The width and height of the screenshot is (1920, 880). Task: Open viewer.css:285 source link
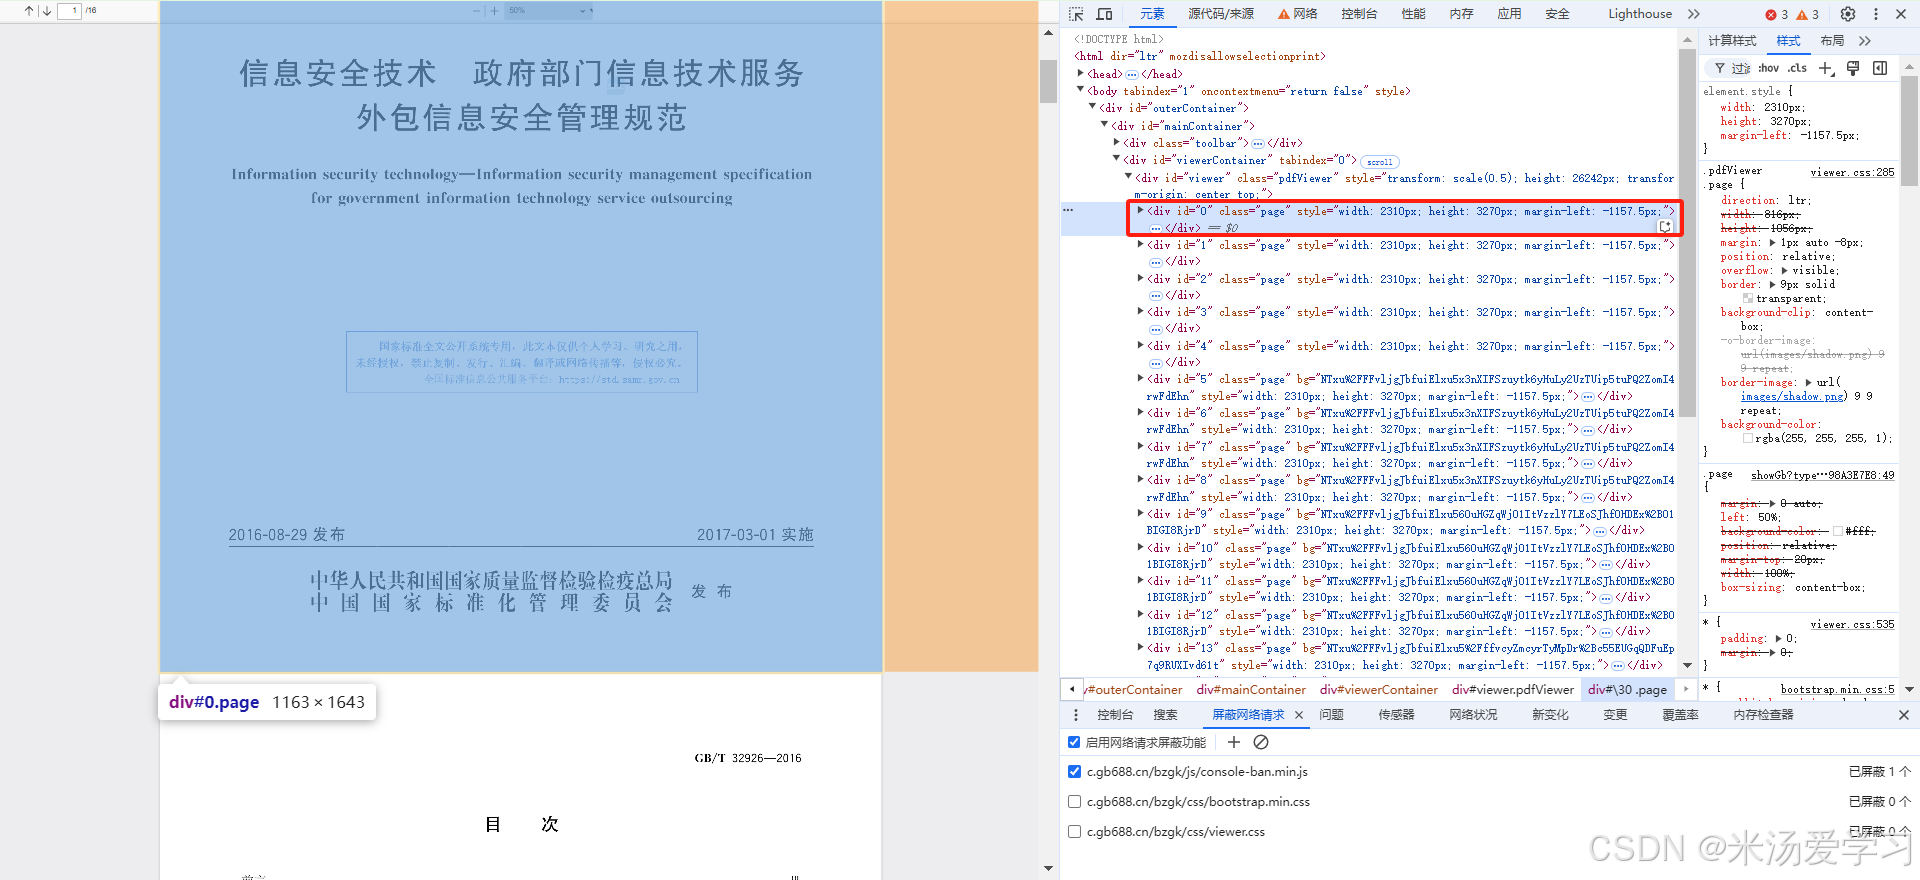[1852, 172]
